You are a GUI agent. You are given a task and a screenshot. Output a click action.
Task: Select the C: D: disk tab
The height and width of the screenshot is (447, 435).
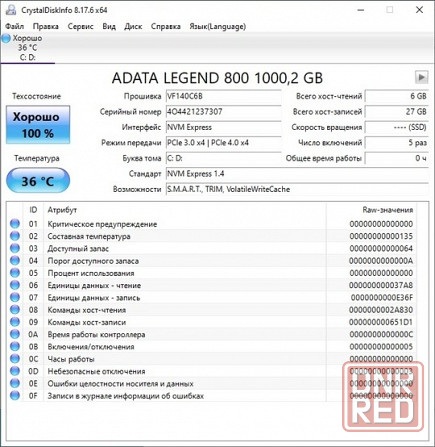(28, 48)
